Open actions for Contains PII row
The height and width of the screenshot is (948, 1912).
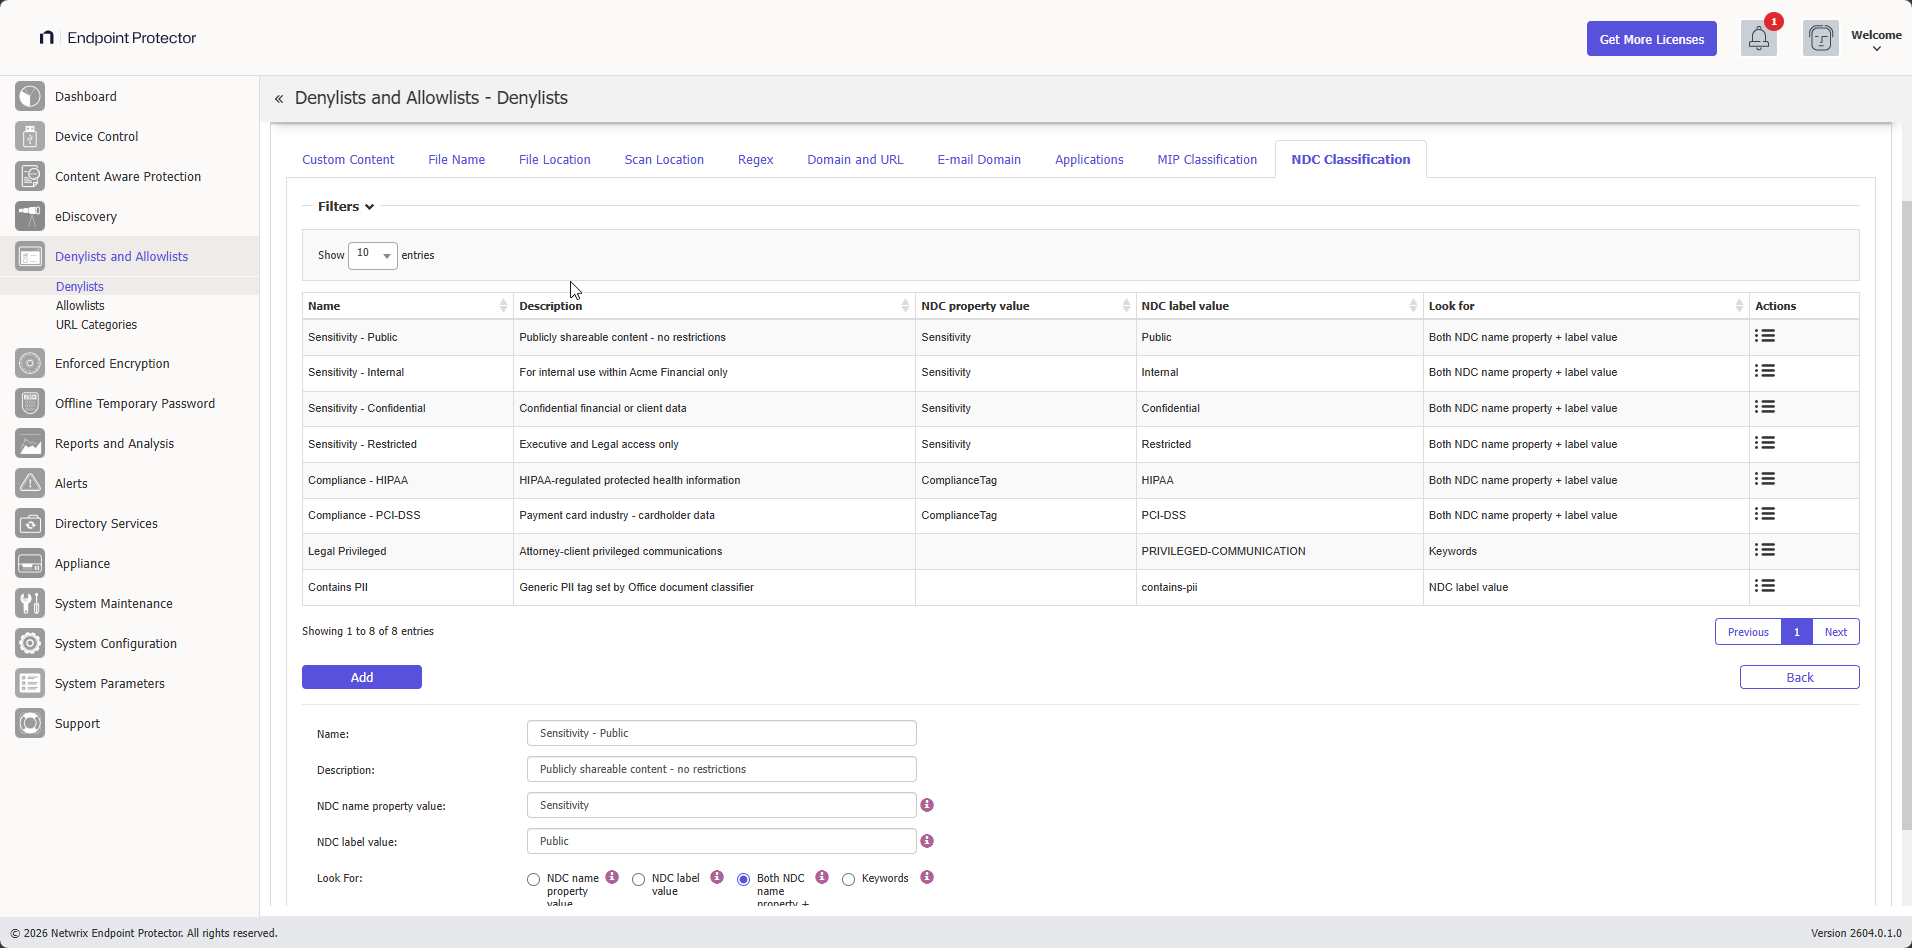click(1765, 586)
